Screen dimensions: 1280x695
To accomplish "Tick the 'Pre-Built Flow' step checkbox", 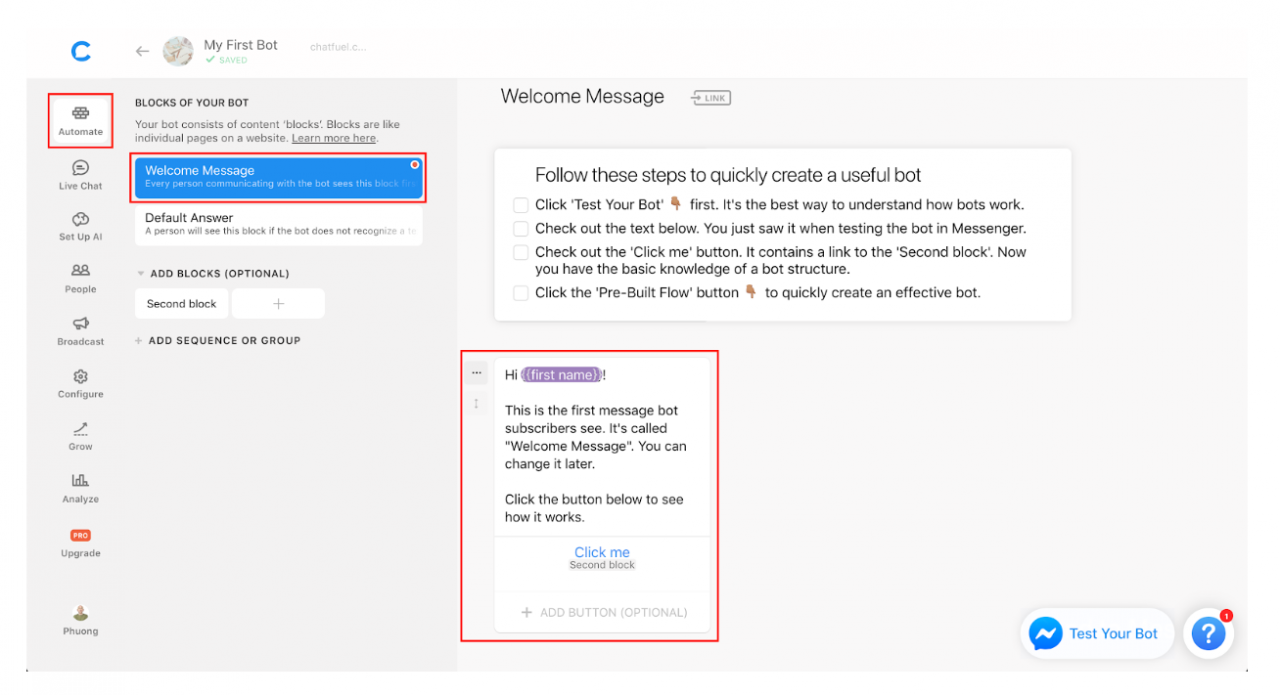I will [x=520, y=293].
